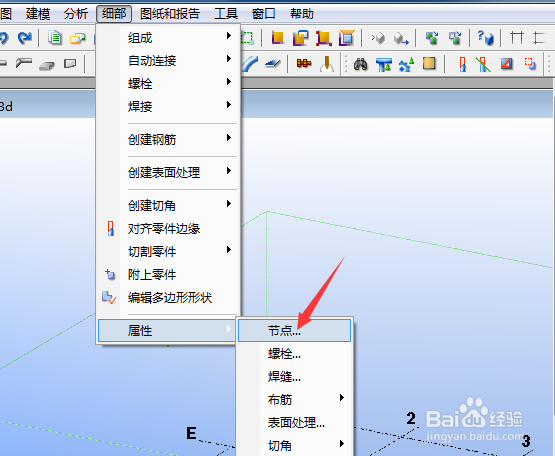The width and height of the screenshot is (555, 456).
Task: Select the contour plate outline icon
Action: 70,64
